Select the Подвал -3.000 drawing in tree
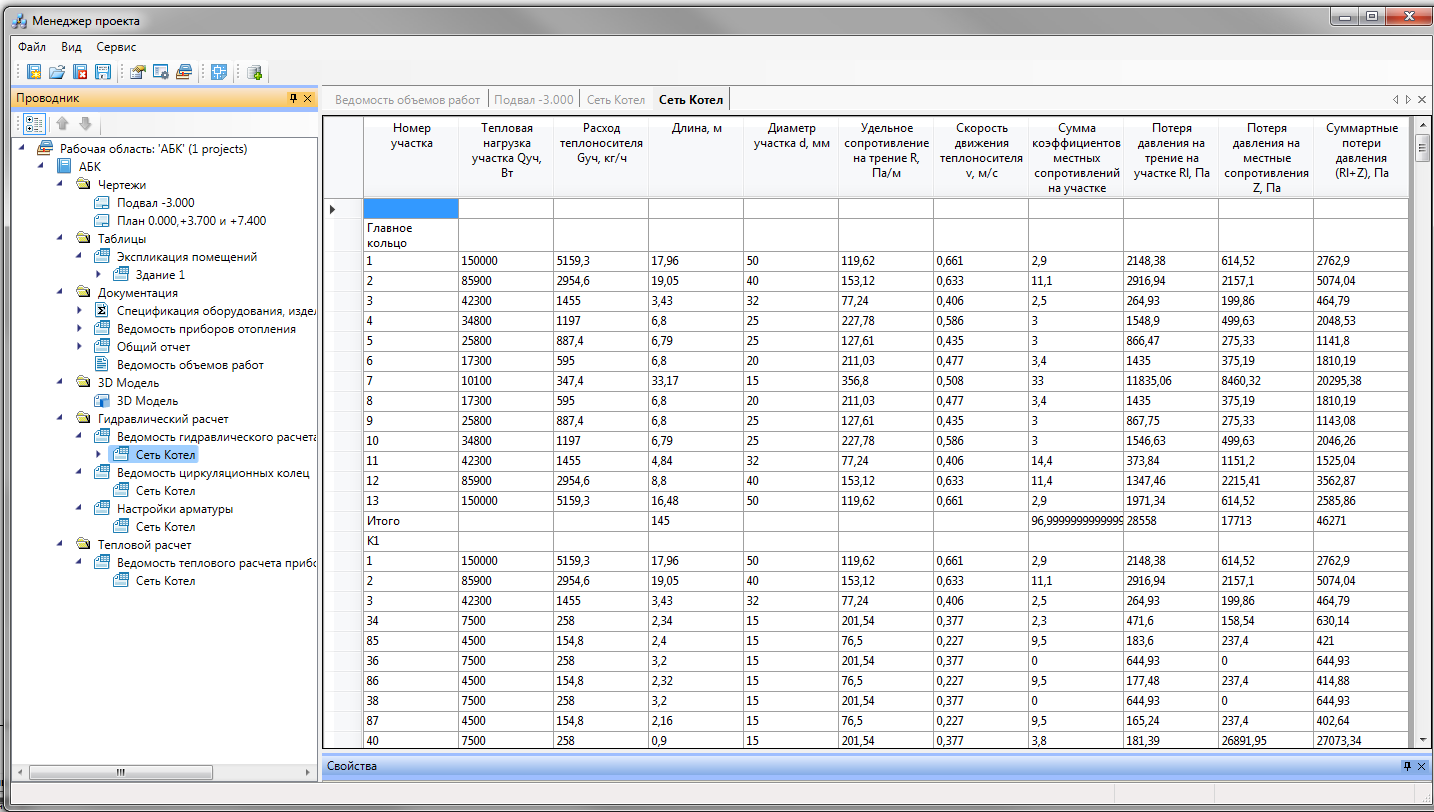Image resolution: width=1434 pixels, height=812 pixels. coord(148,203)
